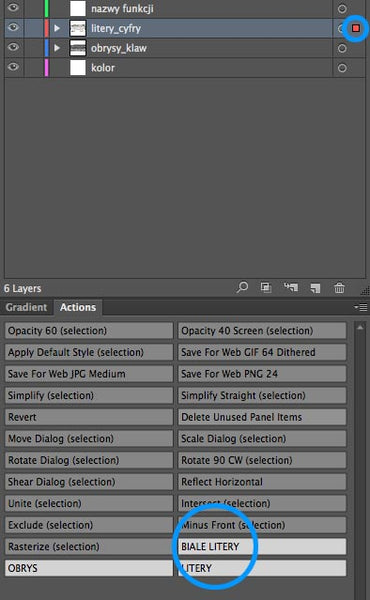This screenshot has width=370, height=600.
Task: Locate object using the magnifier icon
Action: (x=242, y=287)
